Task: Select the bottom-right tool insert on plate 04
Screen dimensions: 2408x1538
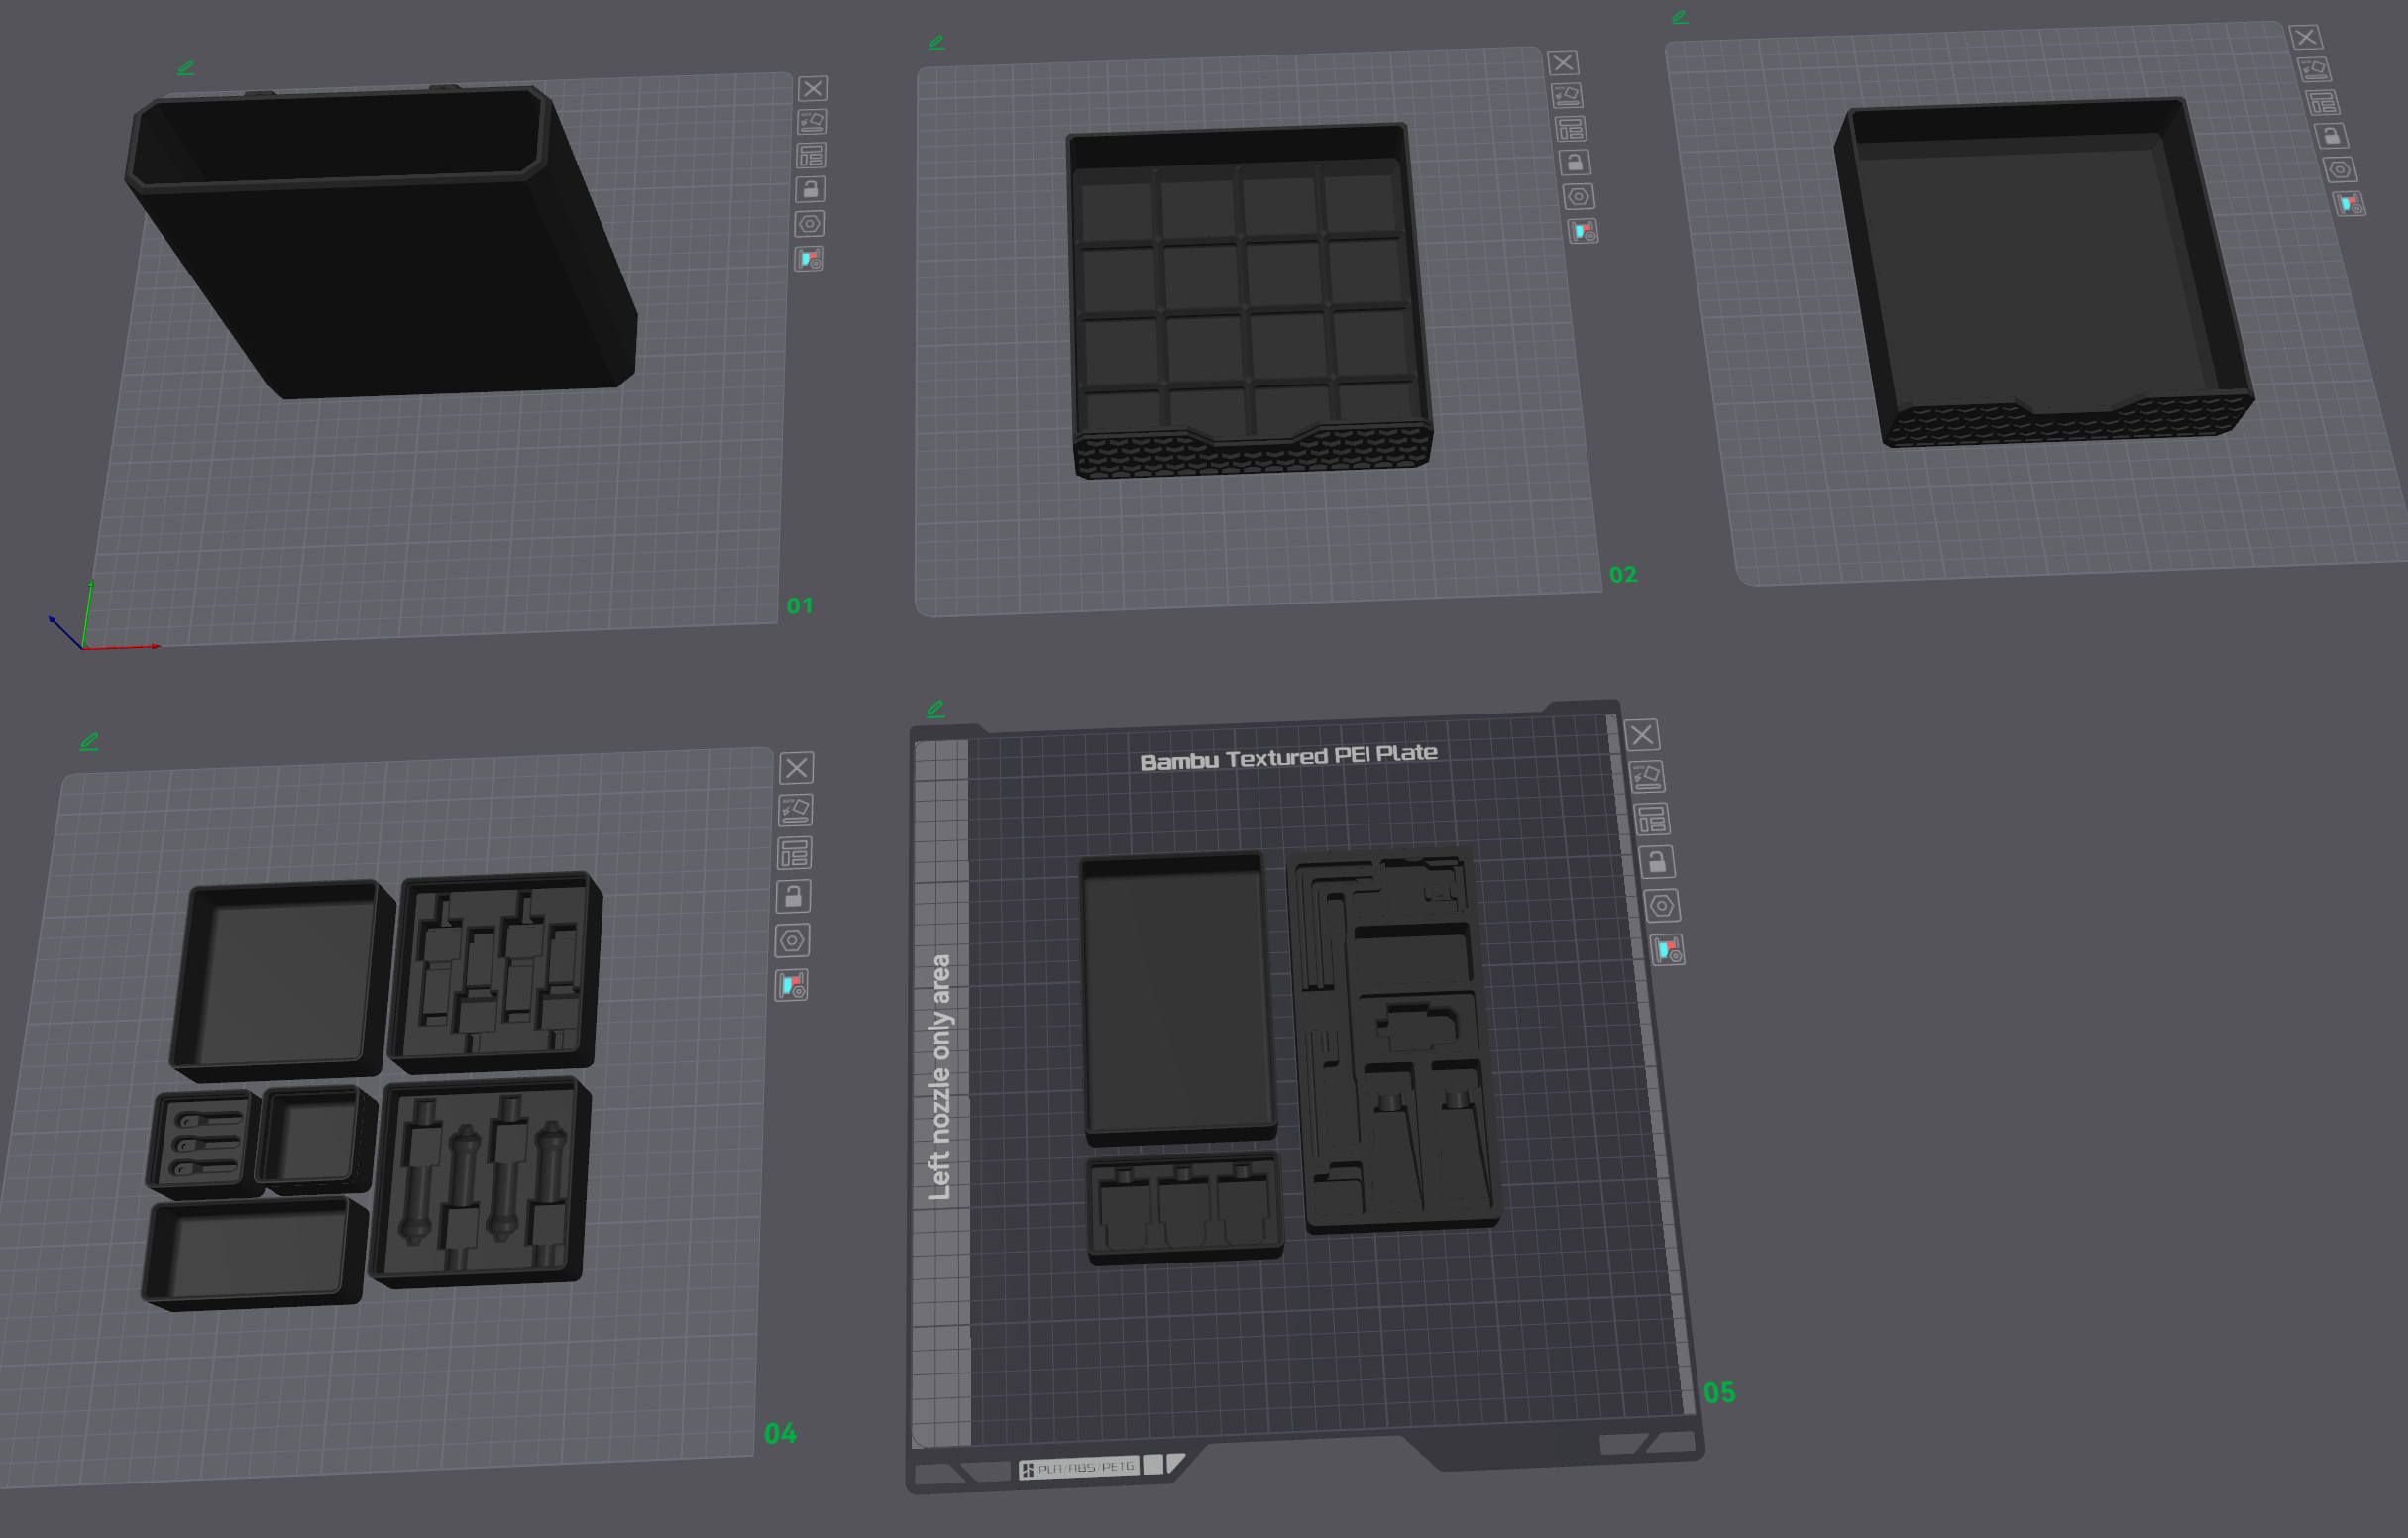Action: pyautogui.click(x=480, y=1182)
